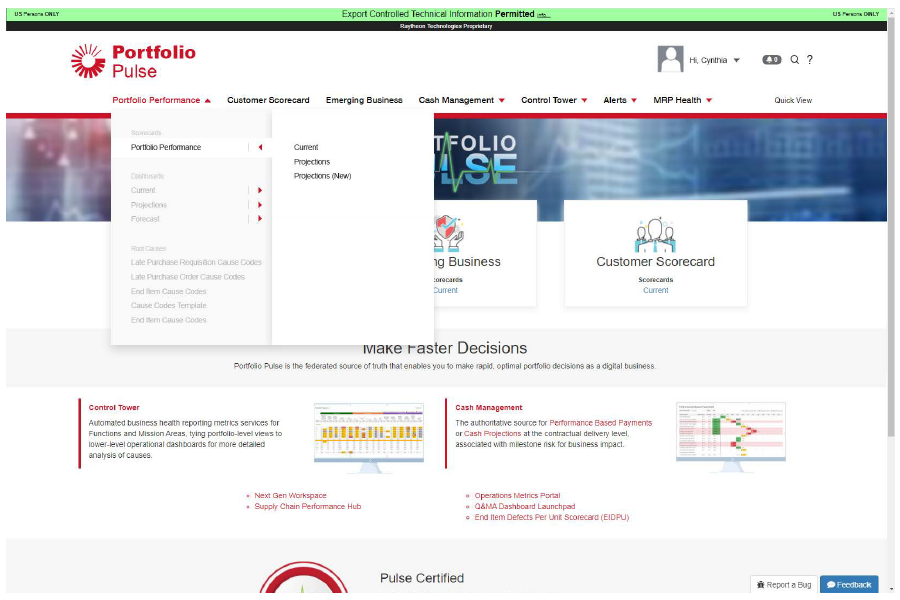The height and width of the screenshot is (600, 900).
Task: Open the notifications bell badge
Action: pos(771,60)
